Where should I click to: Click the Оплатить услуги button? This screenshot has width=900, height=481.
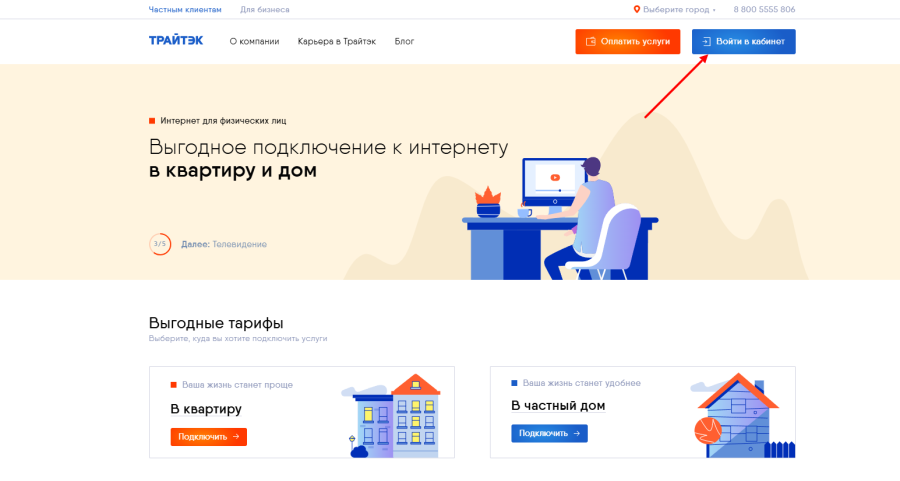coord(628,41)
